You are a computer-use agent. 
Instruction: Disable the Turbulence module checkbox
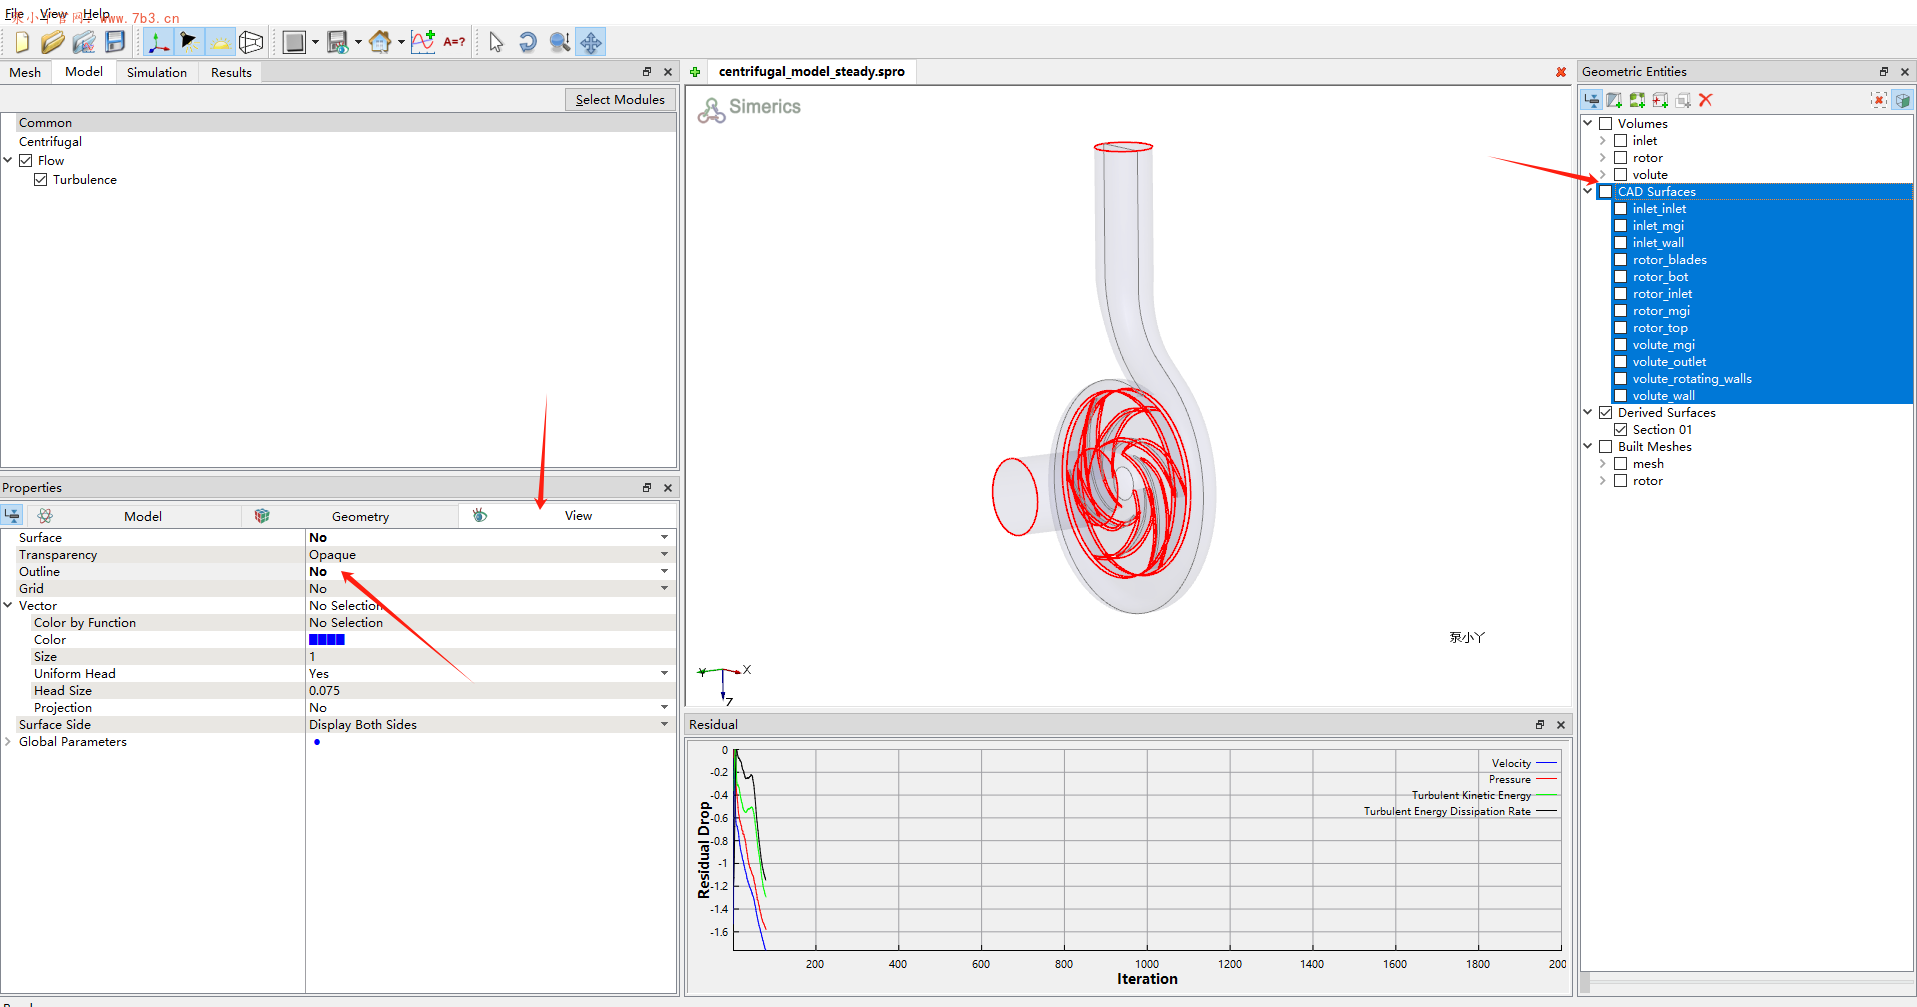pos(41,180)
